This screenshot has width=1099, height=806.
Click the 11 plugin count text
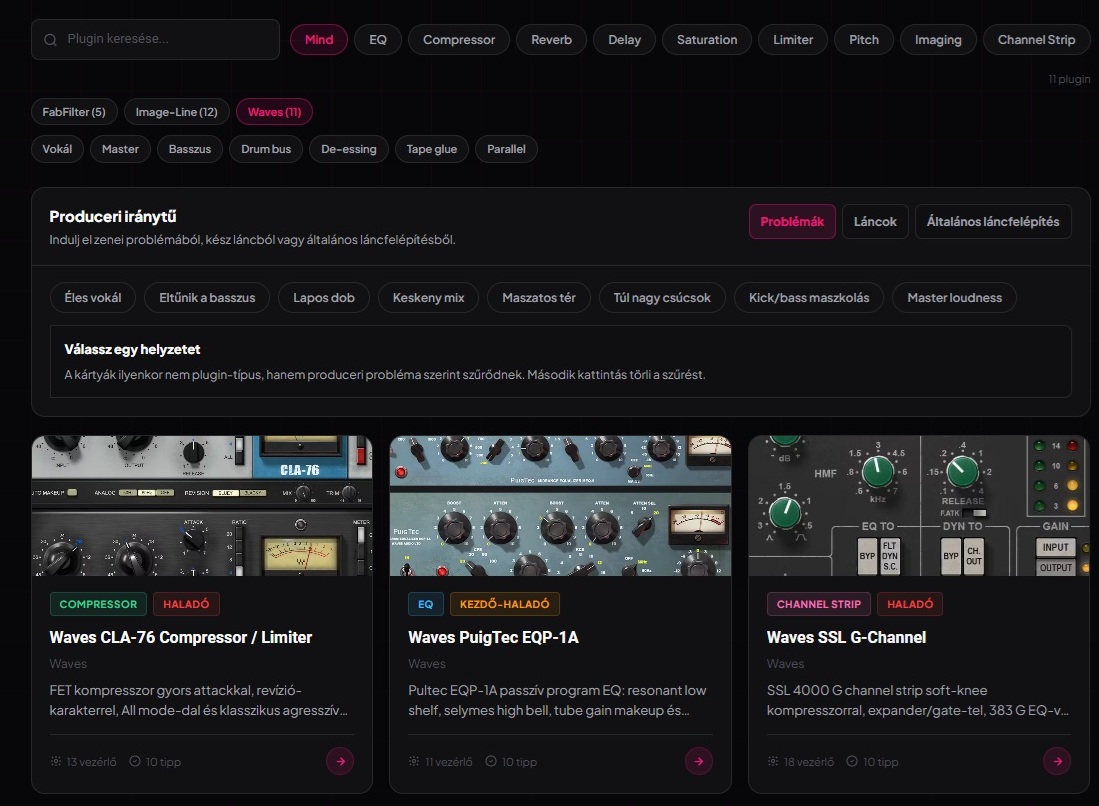pyautogui.click(x=1069, y=79)
